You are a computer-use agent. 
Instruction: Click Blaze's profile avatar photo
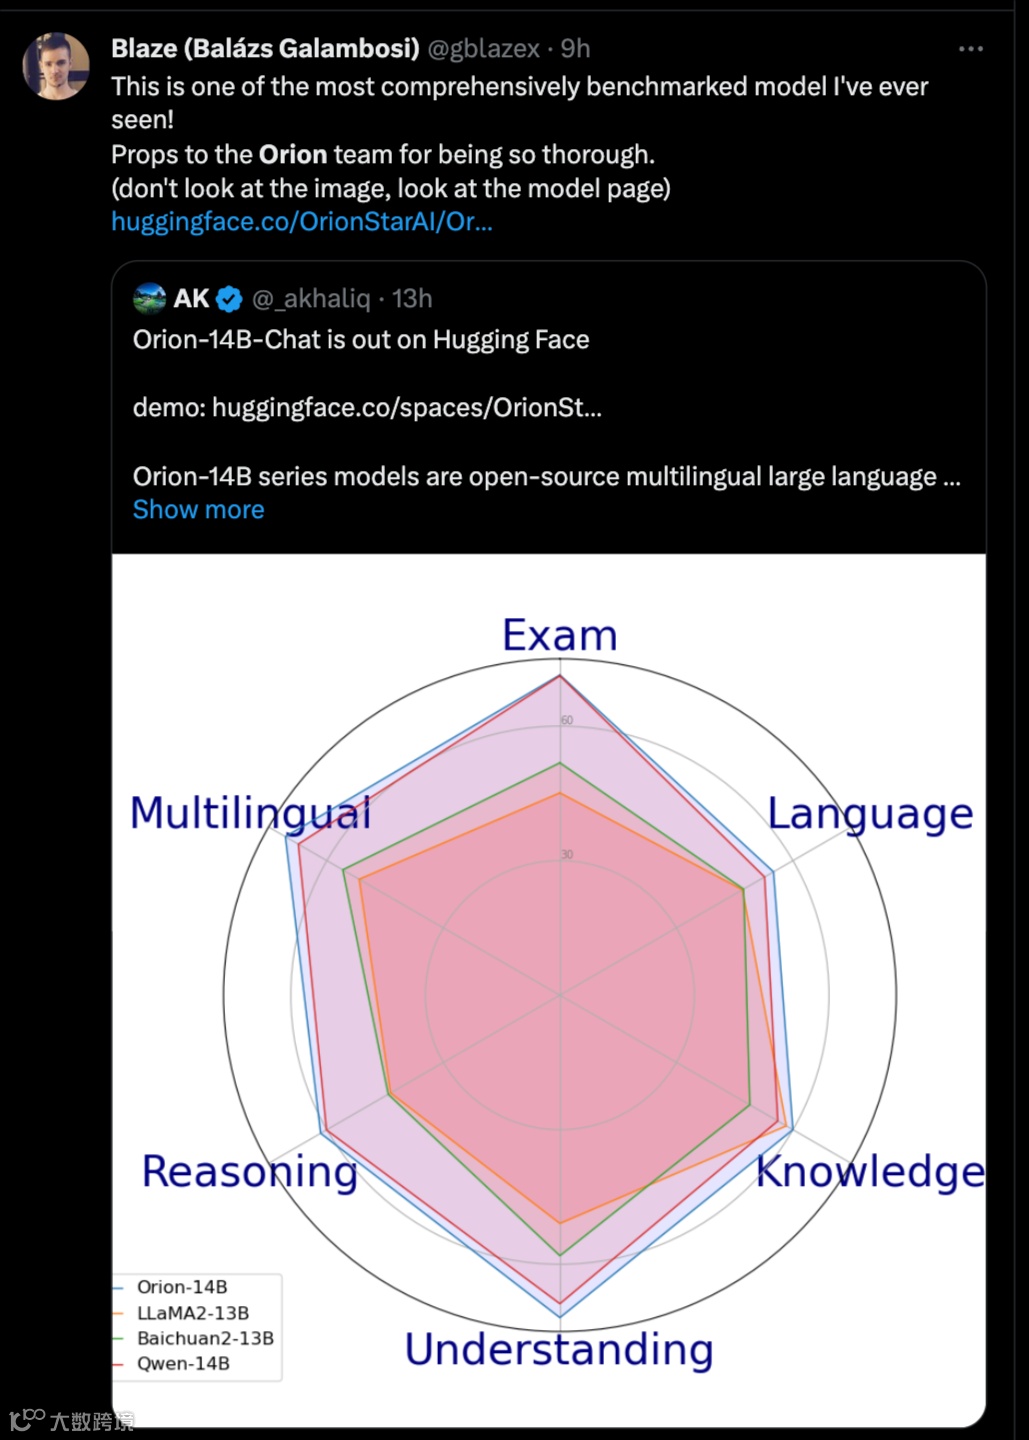pos(56,66)
